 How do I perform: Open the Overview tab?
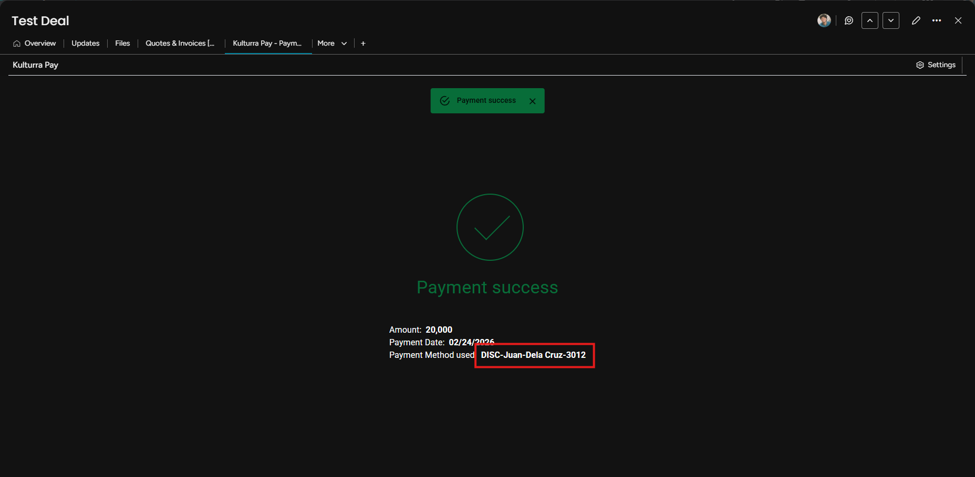click(34, 44)
